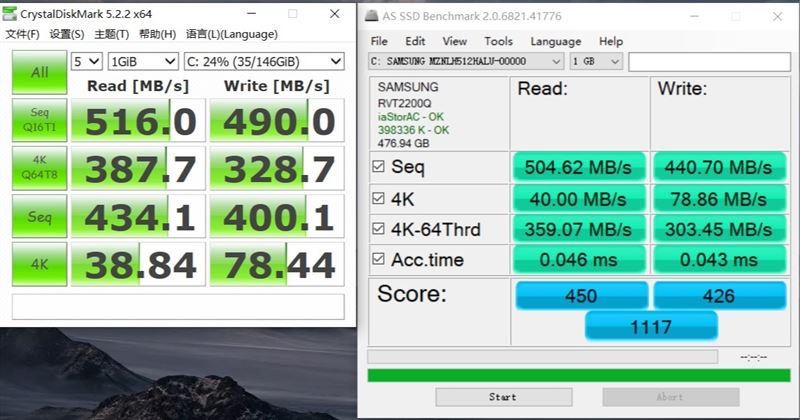This screenshot has height=420, width=800.
Task: Select the 38.84 4K read result
Action: click(138, 264)
